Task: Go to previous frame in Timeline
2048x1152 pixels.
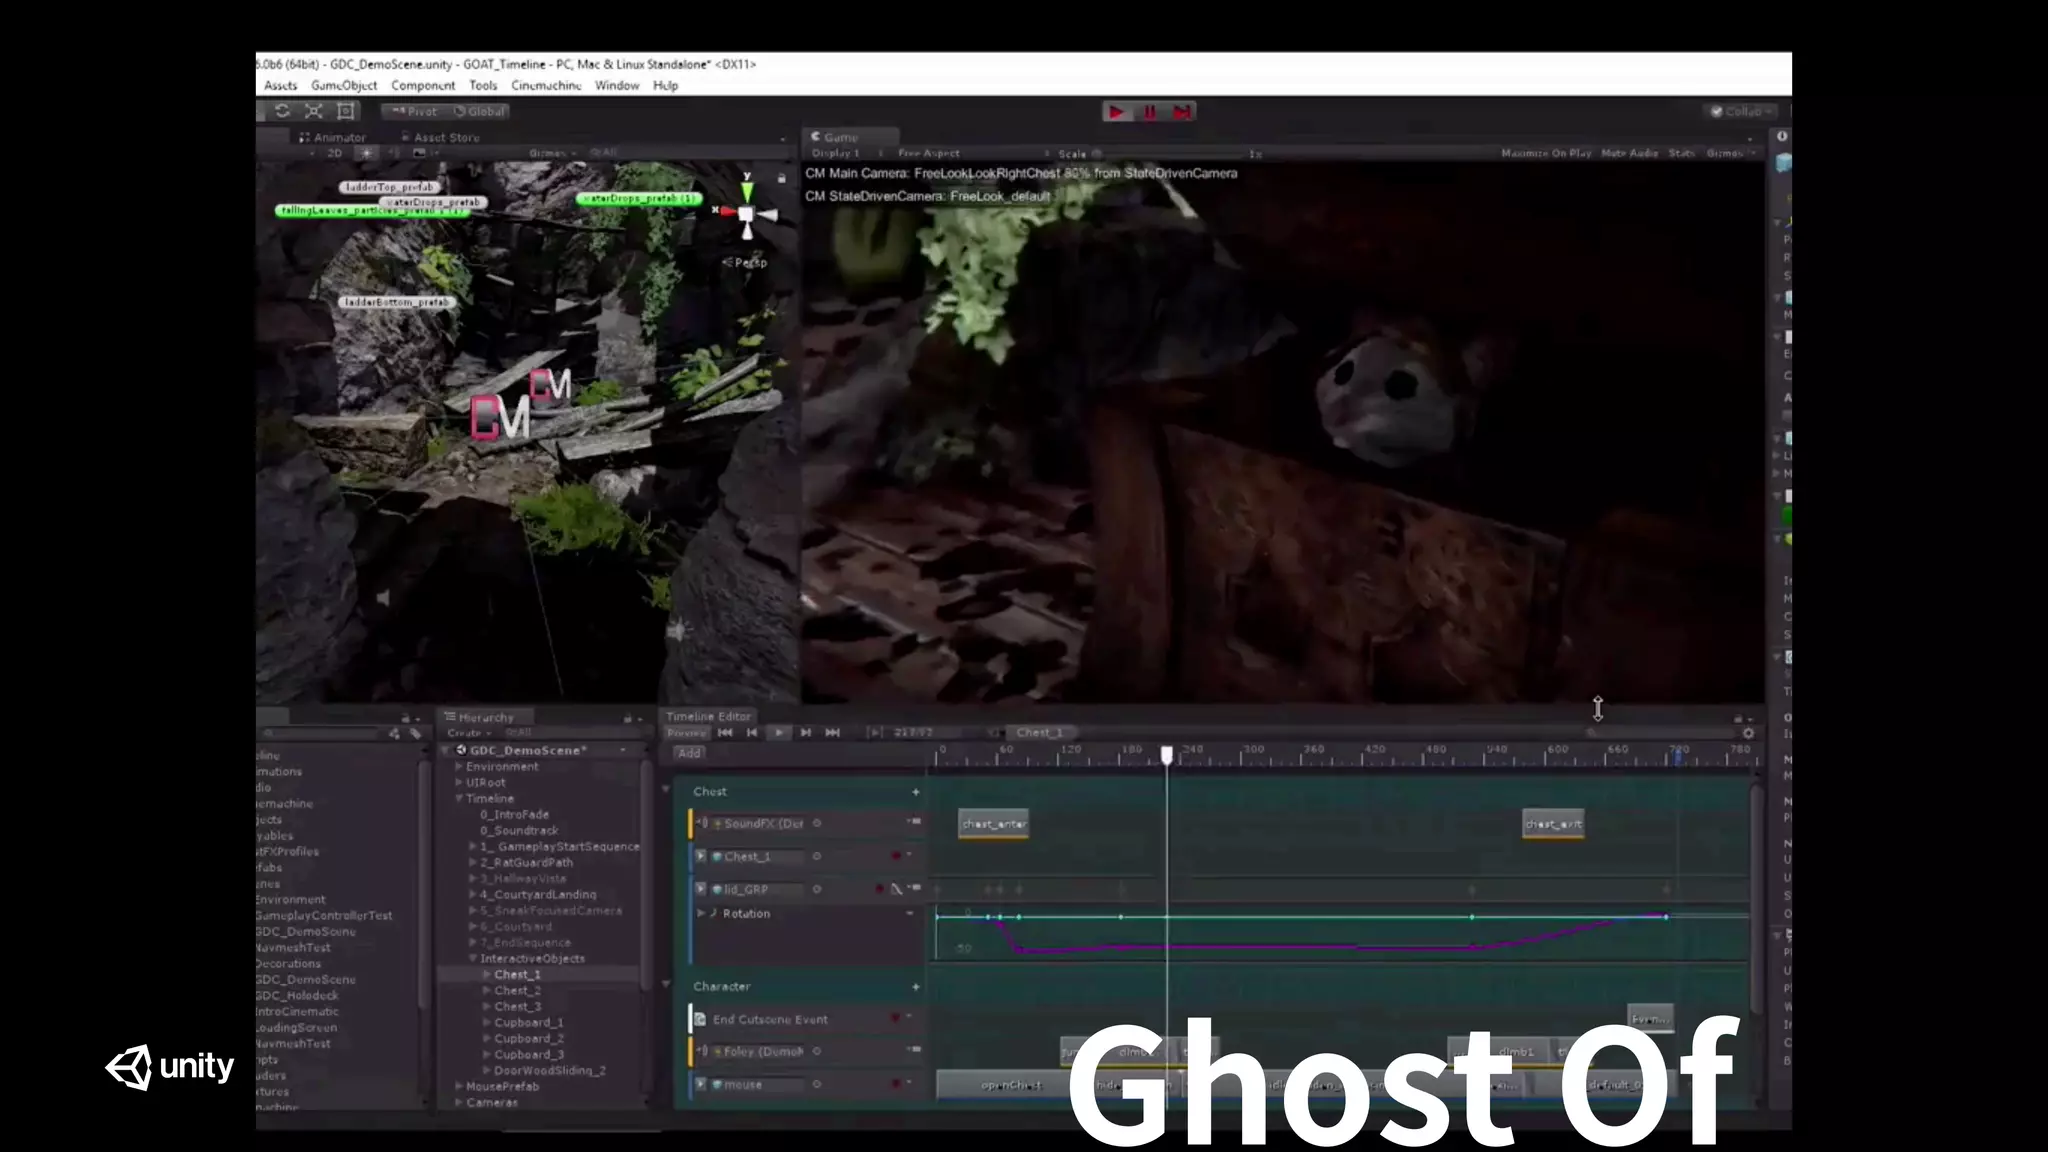Action: coord(752,733)
